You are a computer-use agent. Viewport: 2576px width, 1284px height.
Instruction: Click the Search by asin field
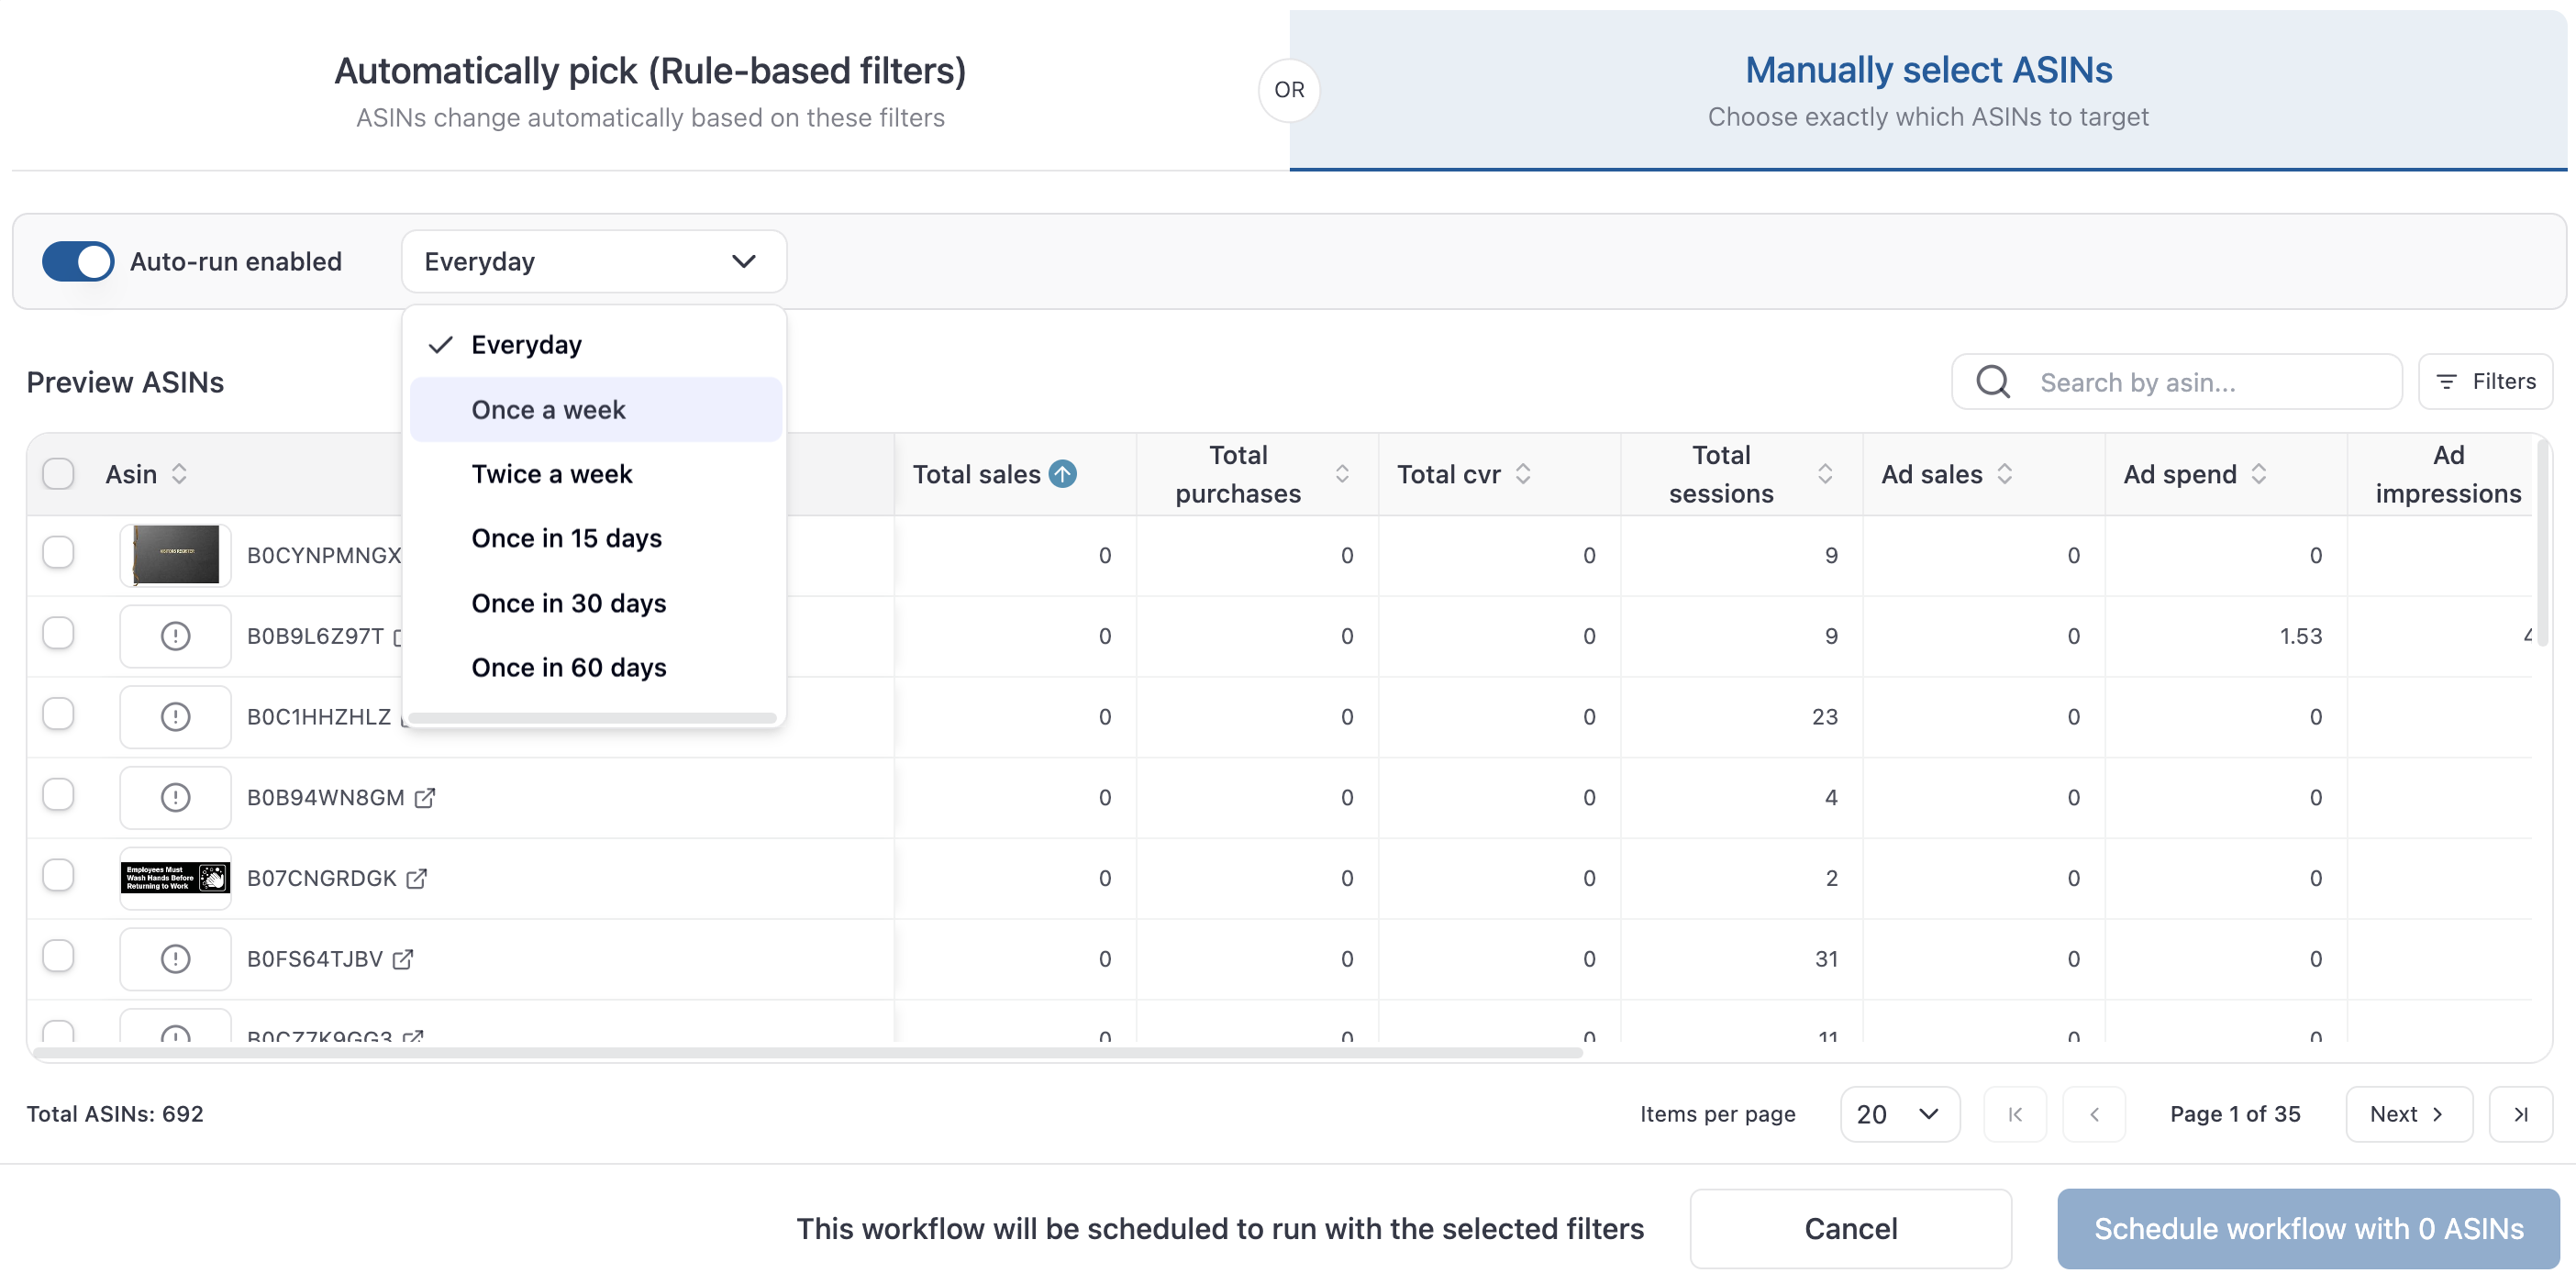(2210, 382)
